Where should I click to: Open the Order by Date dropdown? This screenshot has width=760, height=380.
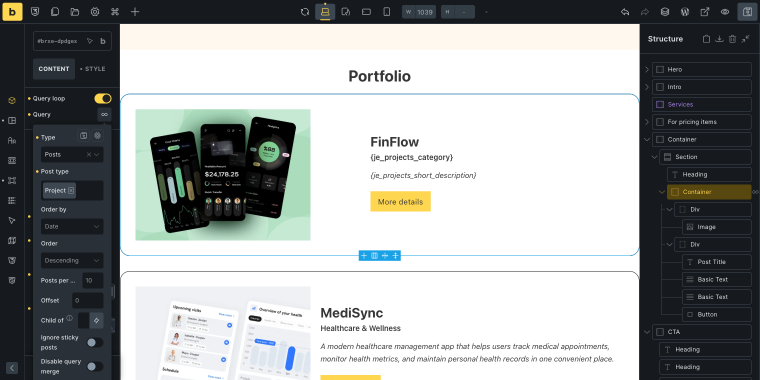72,226
